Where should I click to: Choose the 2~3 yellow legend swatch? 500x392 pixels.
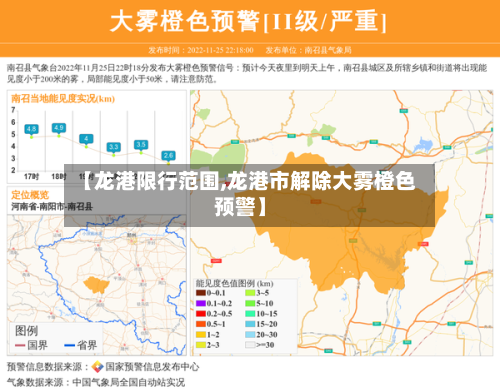point(201,345)
